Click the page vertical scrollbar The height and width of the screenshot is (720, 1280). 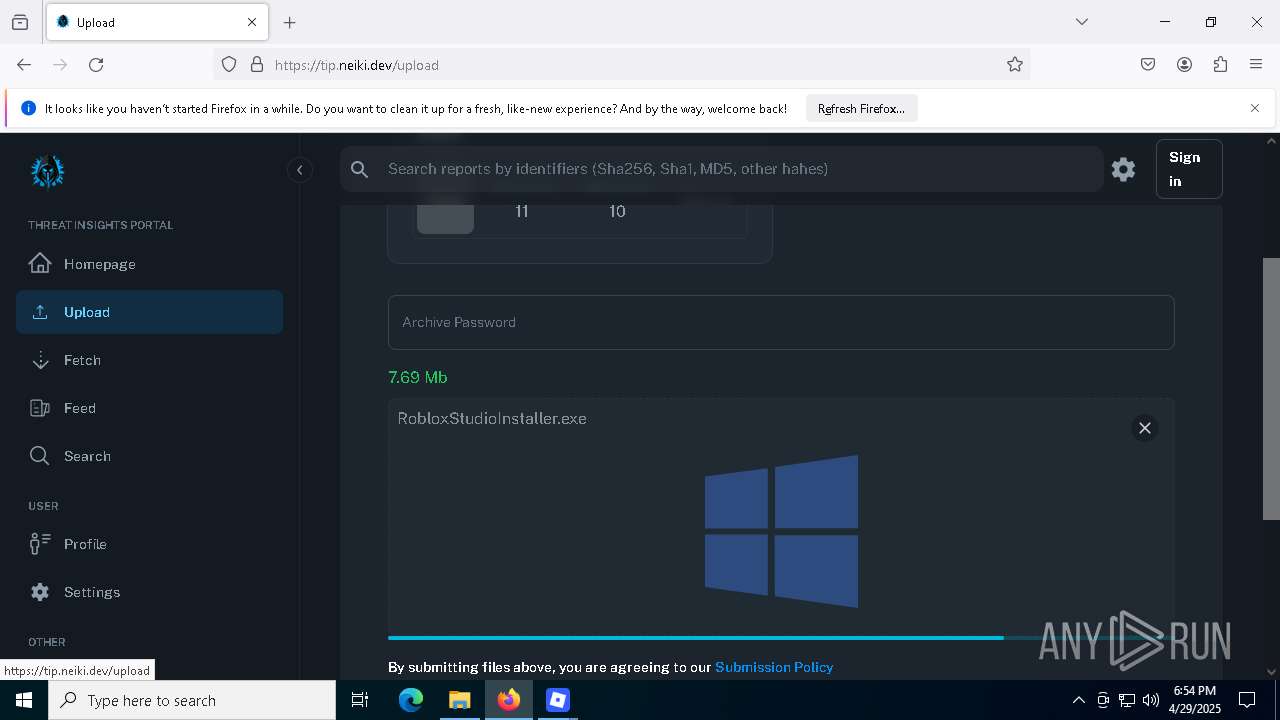coord(1271,389)
